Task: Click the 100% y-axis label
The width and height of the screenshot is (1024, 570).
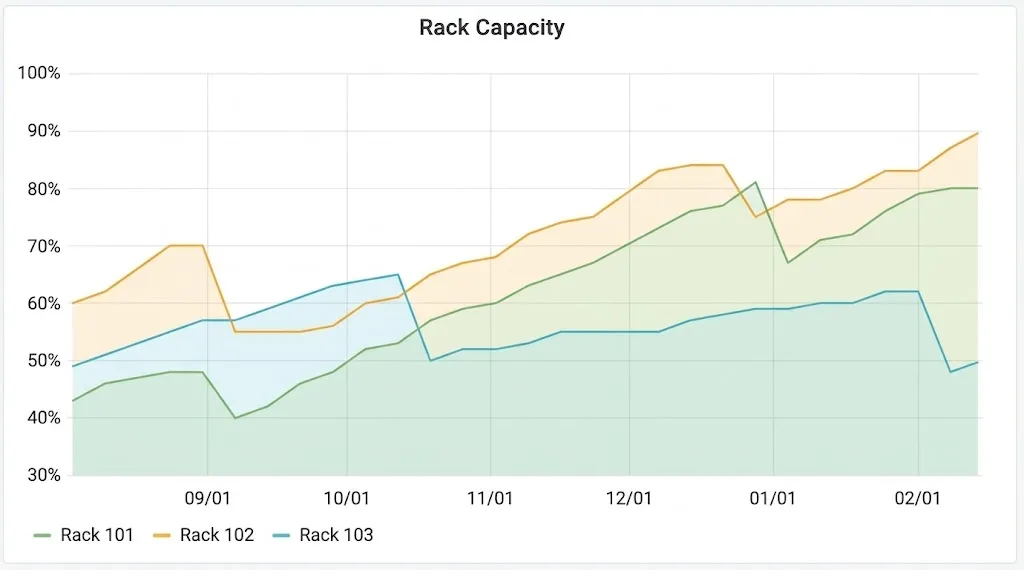Action: click(x=40, y=74)
